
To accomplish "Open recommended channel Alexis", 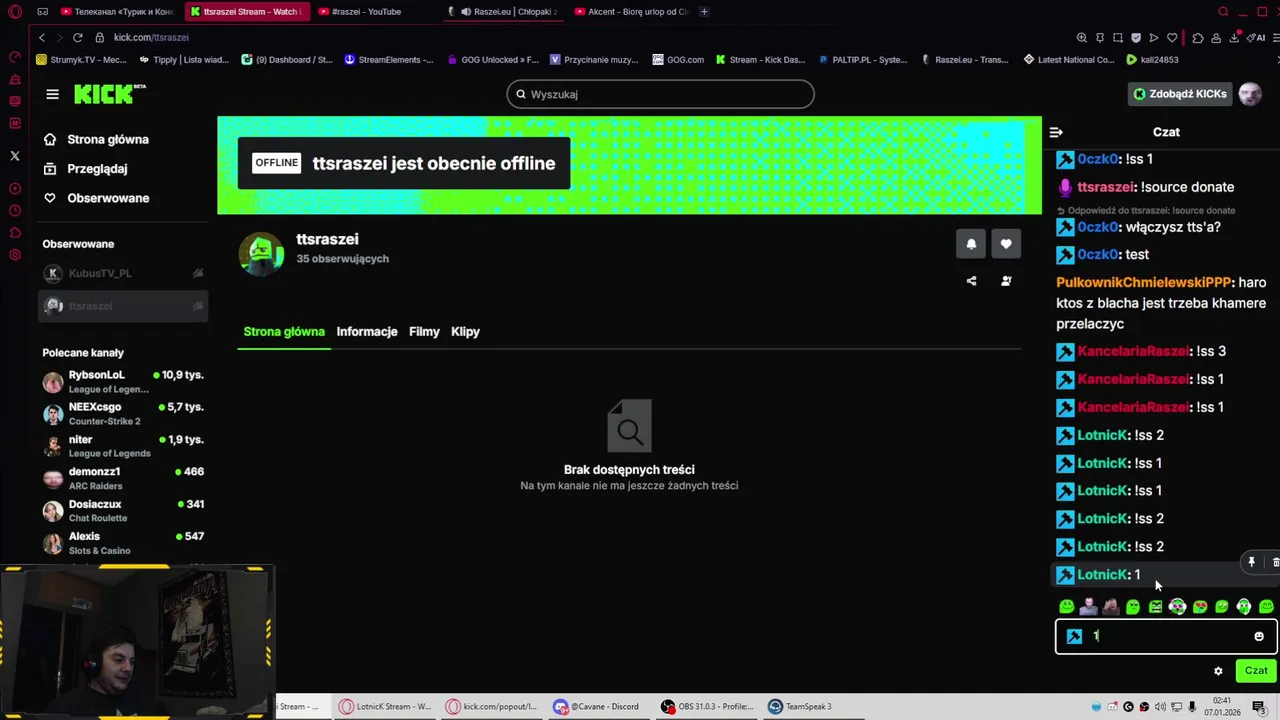I will 123,543.
